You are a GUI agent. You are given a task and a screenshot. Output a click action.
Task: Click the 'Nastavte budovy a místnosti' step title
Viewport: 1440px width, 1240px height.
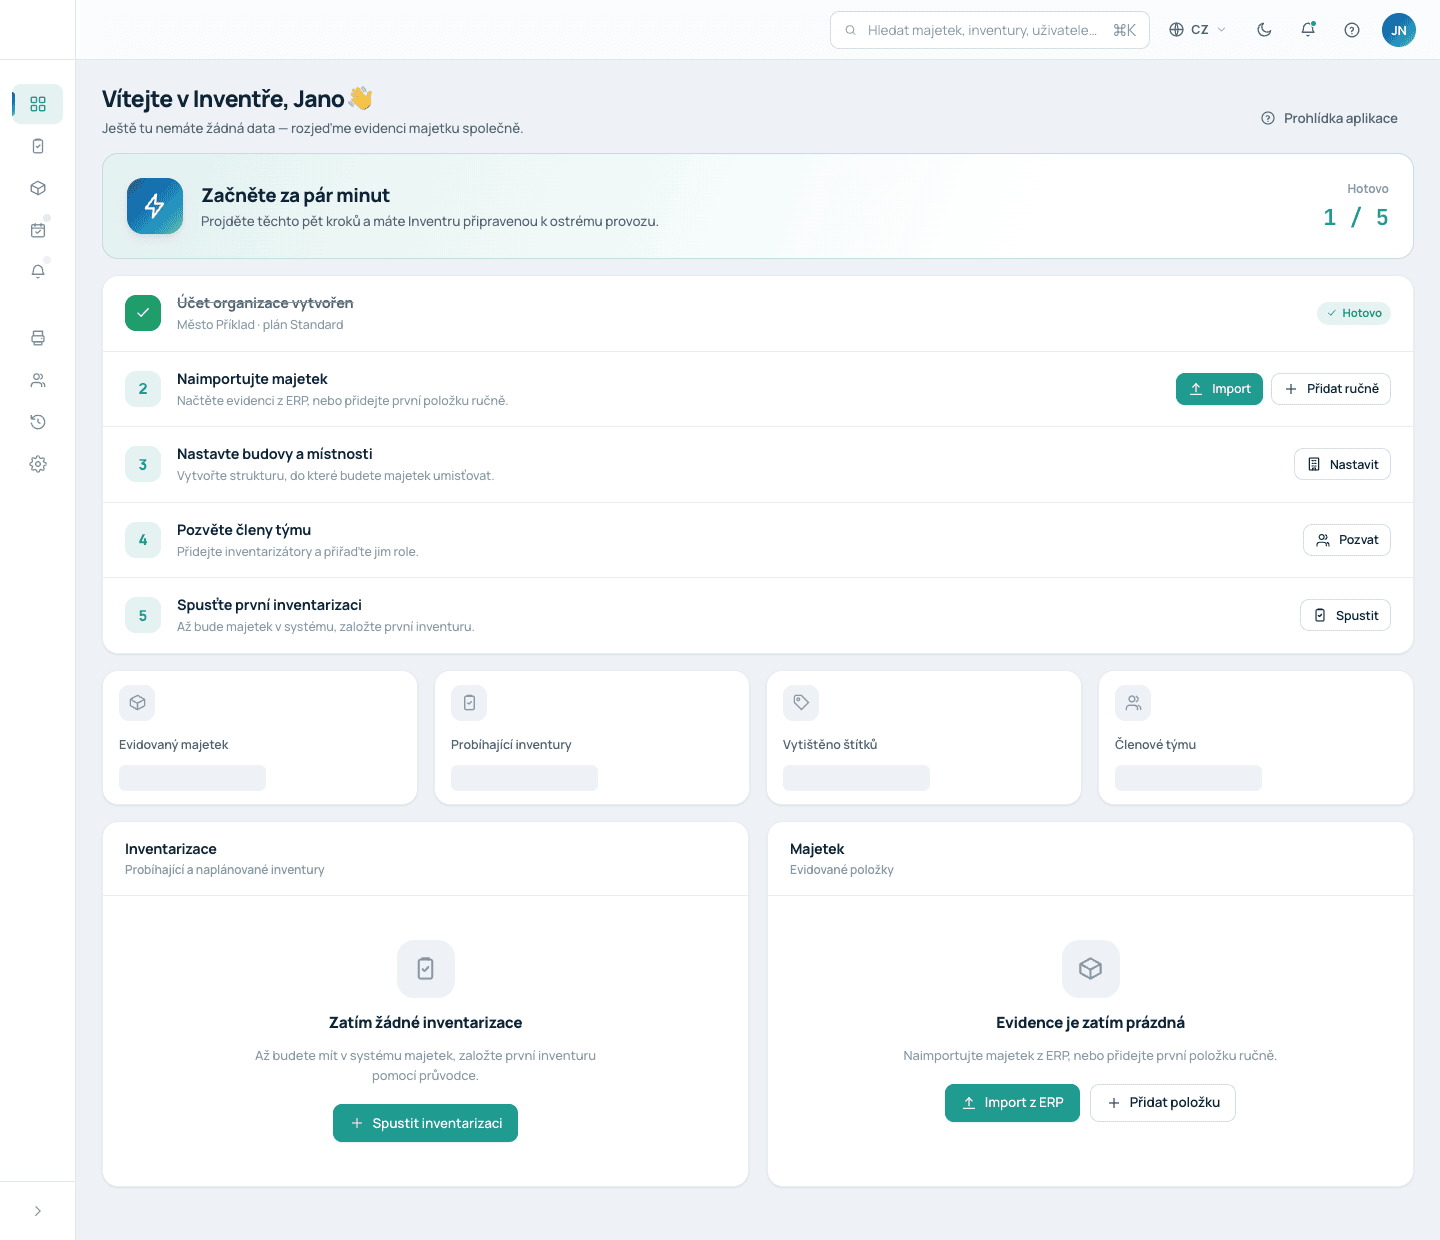(x=275, y=454)
